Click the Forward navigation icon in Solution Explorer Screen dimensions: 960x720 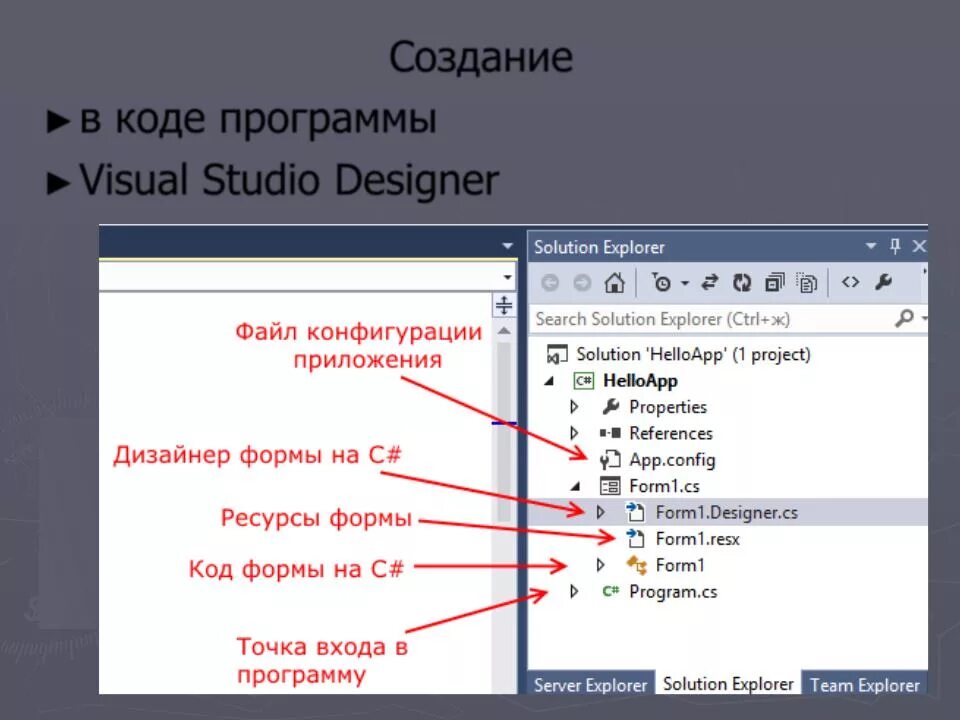coord(582,283)
